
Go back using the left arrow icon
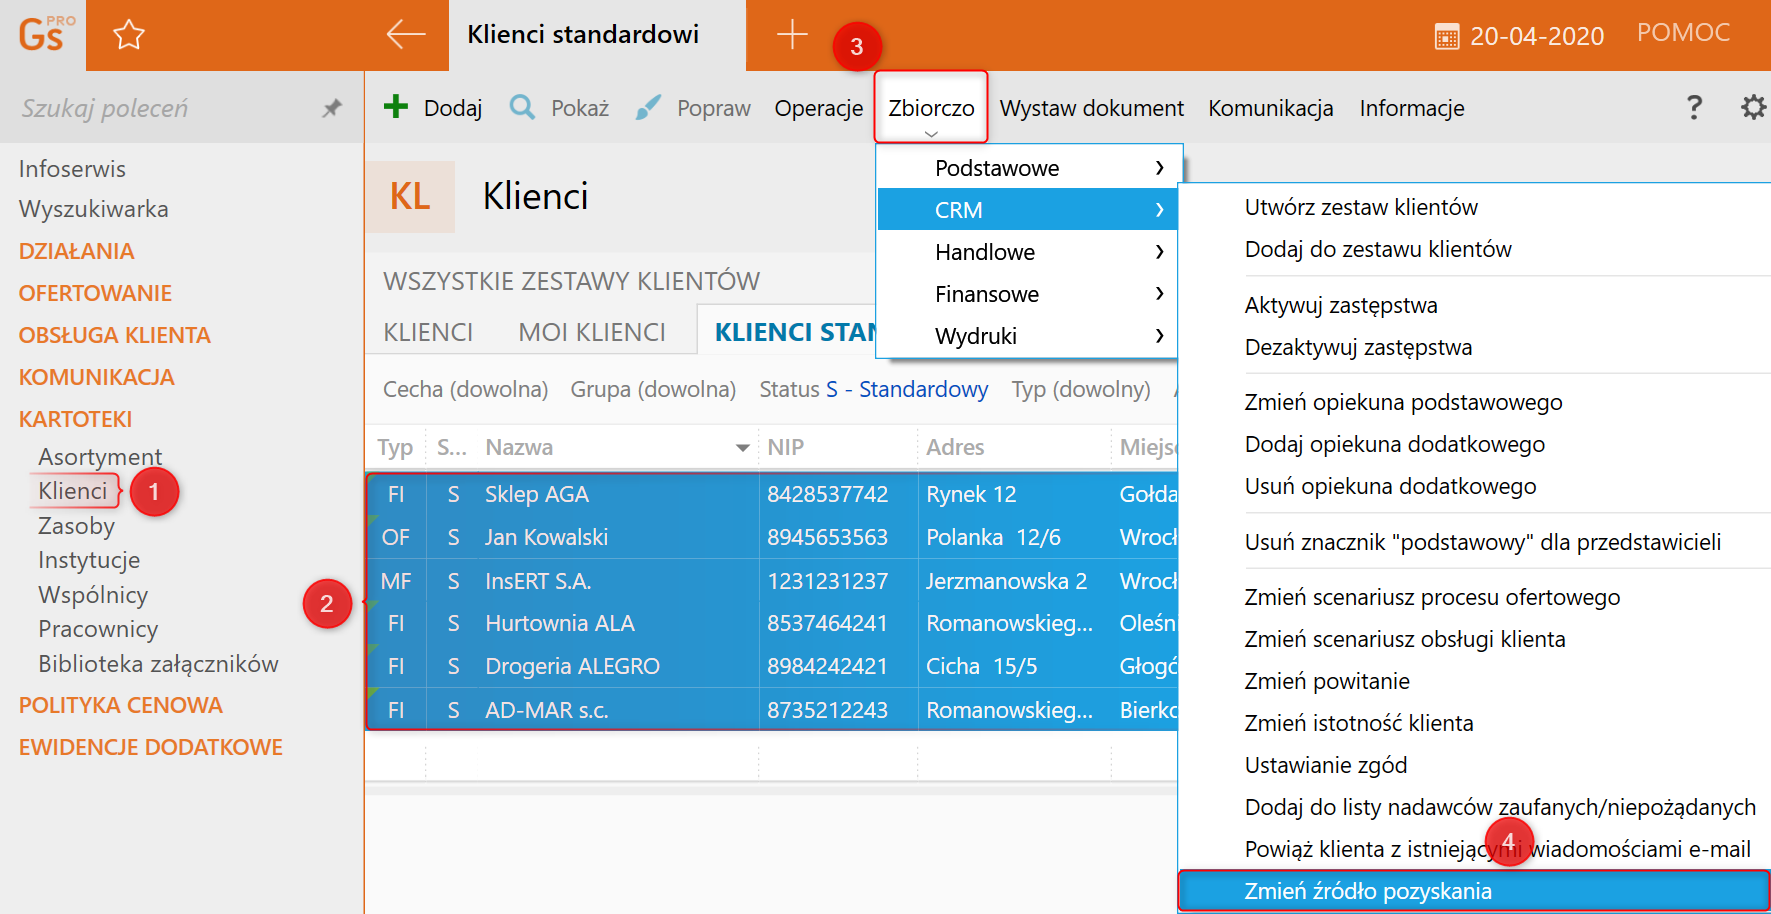(x=406, y=35)
